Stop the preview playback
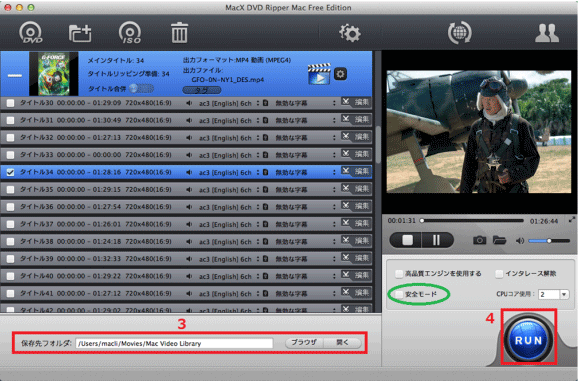Image resolution: width=579 pixels, height=381 pixels. click(407, 240)
